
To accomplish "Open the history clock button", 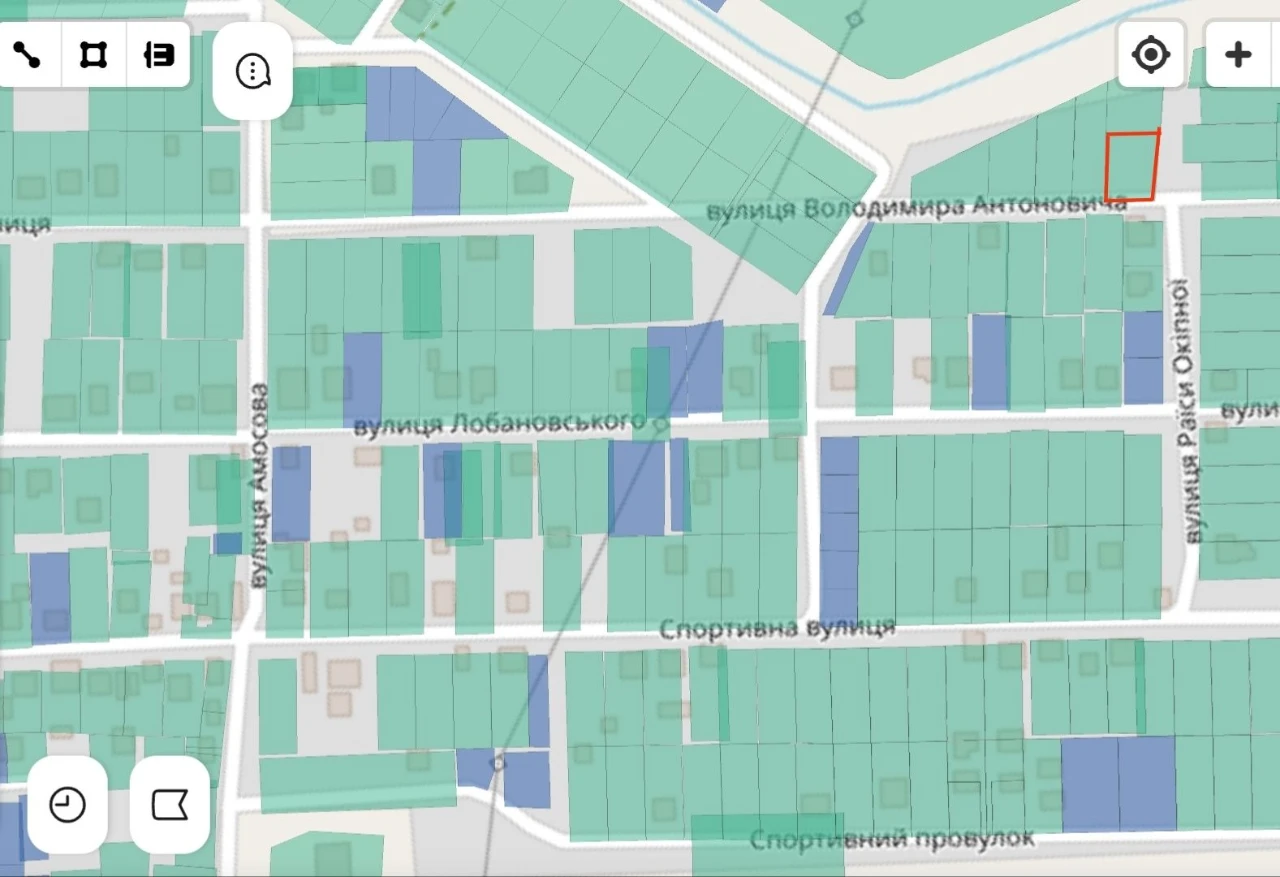I will click(68, 804).
